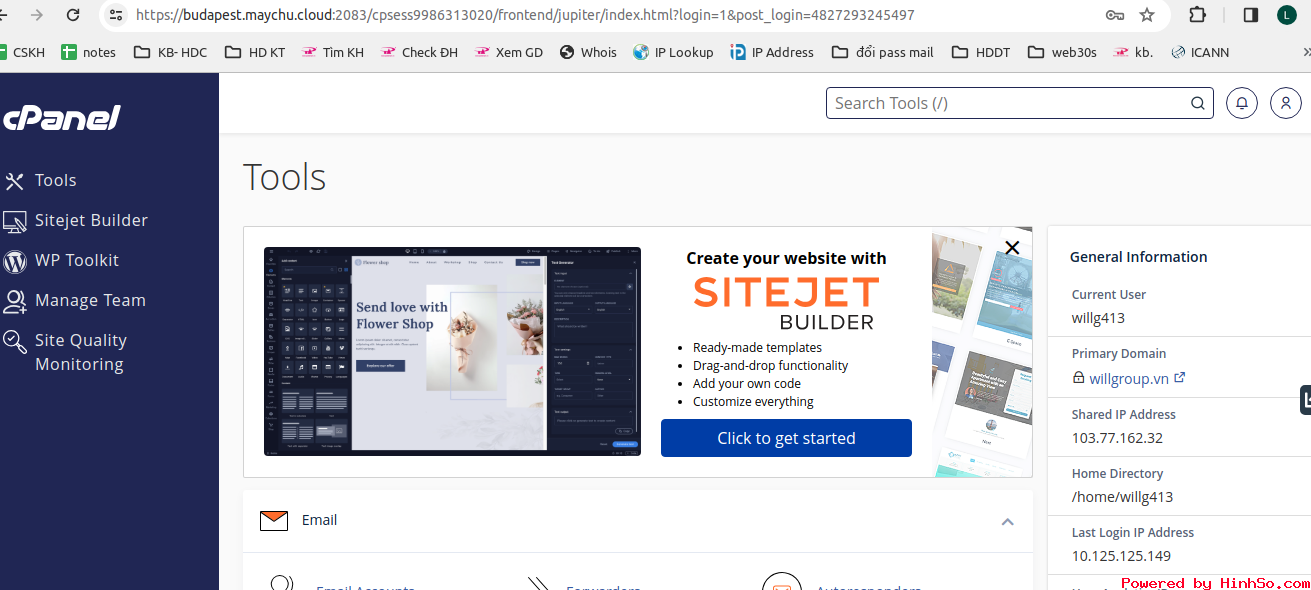Viewport: 1311px width, 590px height.
Task: Select Manage Team in the sidebar
Action: pyautogui.click(x=90, y=300)
